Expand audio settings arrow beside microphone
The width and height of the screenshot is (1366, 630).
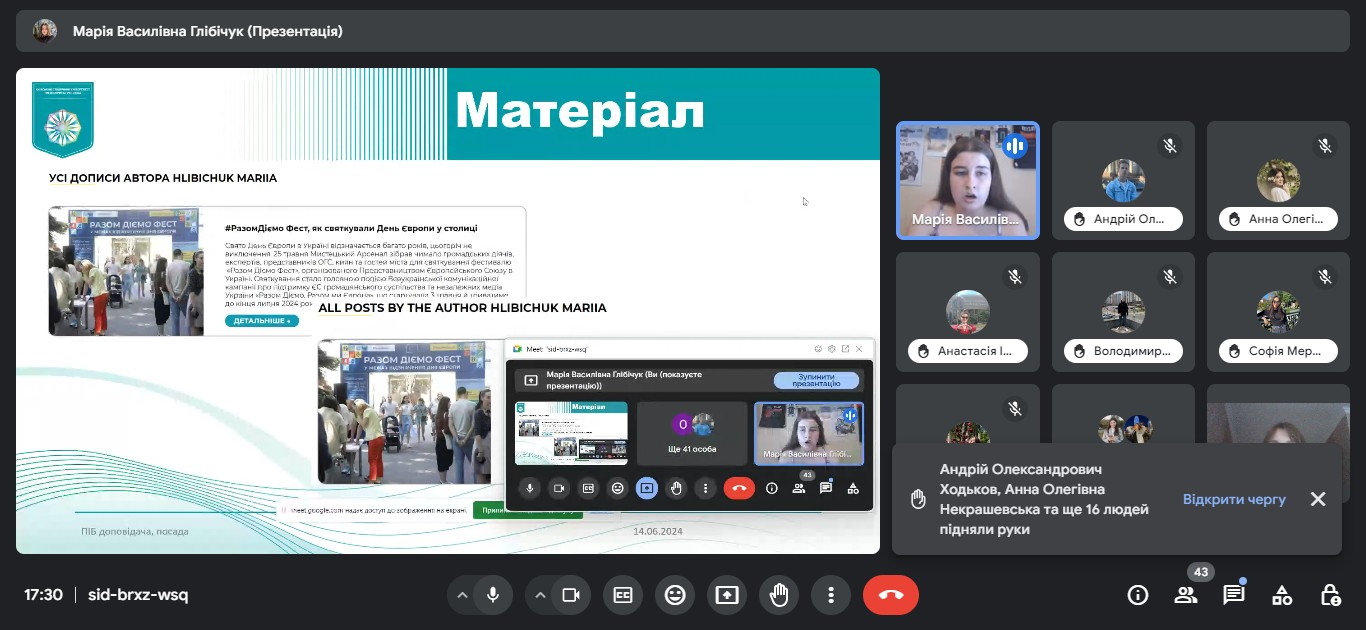462,595
